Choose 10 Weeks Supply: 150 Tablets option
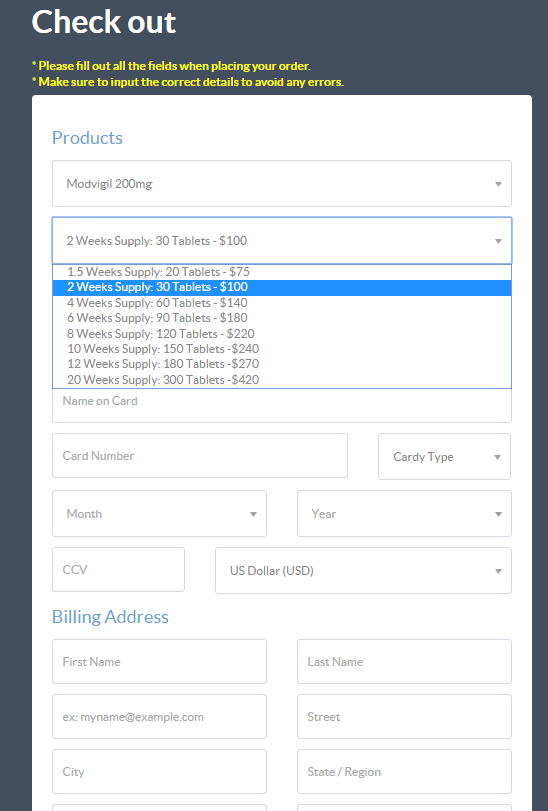 [x=282, y=349]
